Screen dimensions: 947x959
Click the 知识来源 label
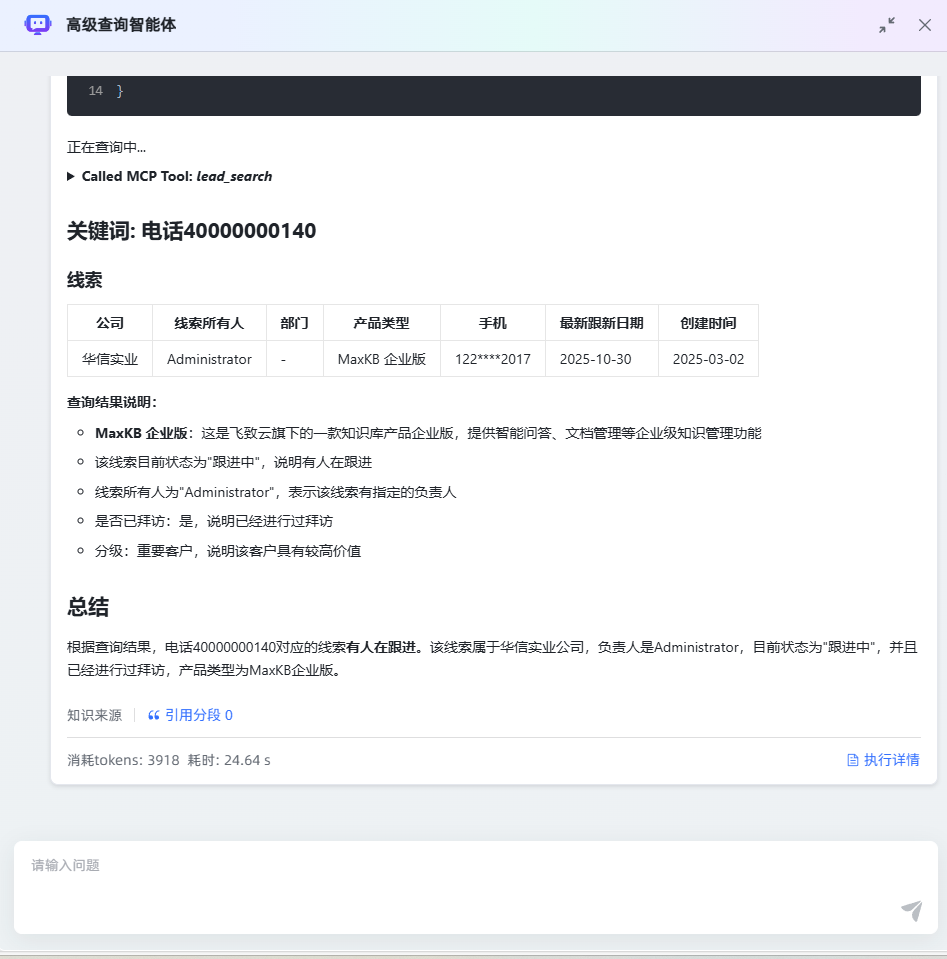coord(94,715)
